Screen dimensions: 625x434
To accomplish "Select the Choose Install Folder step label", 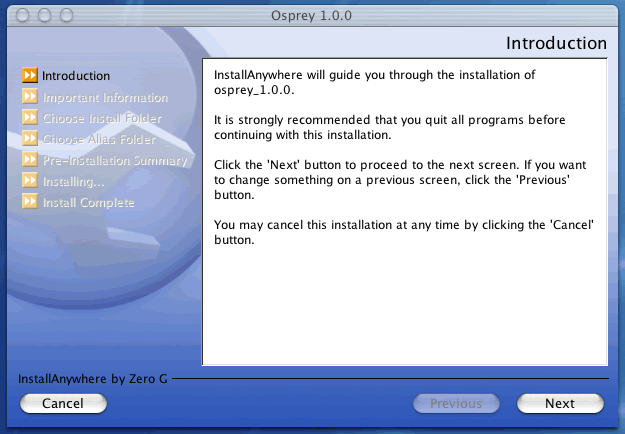I will click(x=102, y=119).
